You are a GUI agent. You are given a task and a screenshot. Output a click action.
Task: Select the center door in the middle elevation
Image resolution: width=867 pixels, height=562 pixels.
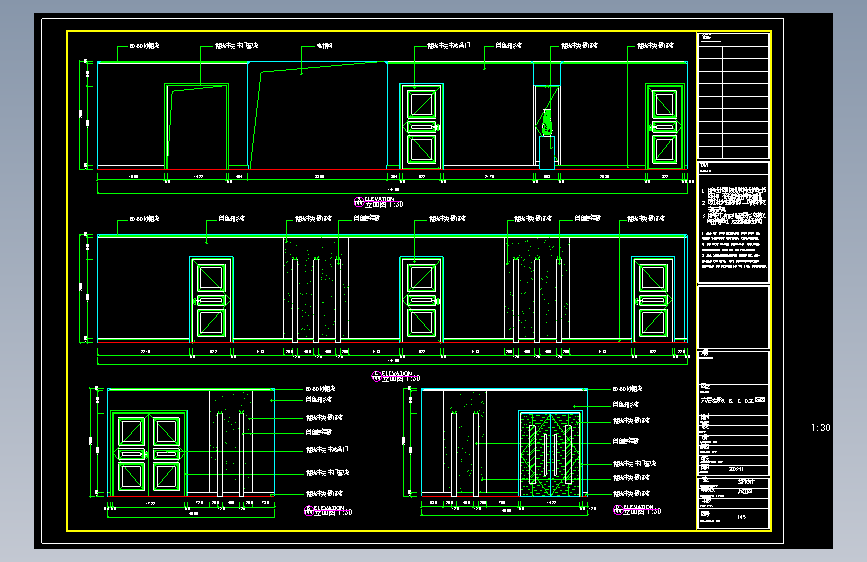[x=421, y=299]
